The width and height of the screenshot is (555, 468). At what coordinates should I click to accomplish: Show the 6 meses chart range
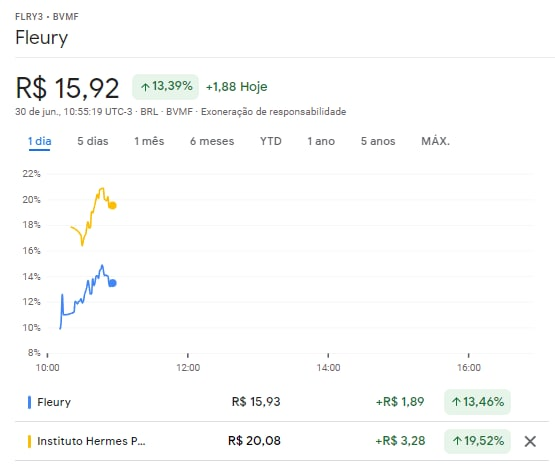click(x=212, y=141)
